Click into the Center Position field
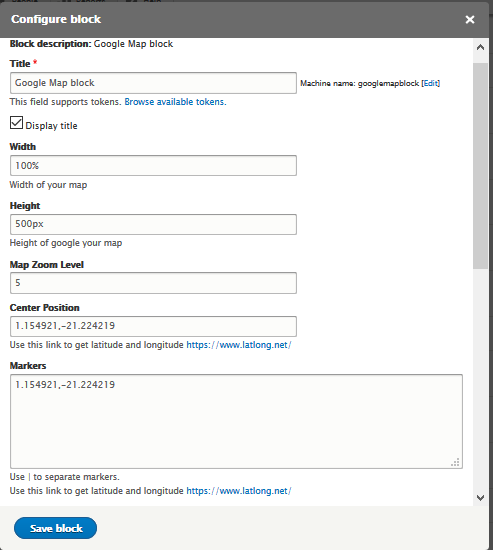Screen dimensions: 493x550 [x=153, y=326]
